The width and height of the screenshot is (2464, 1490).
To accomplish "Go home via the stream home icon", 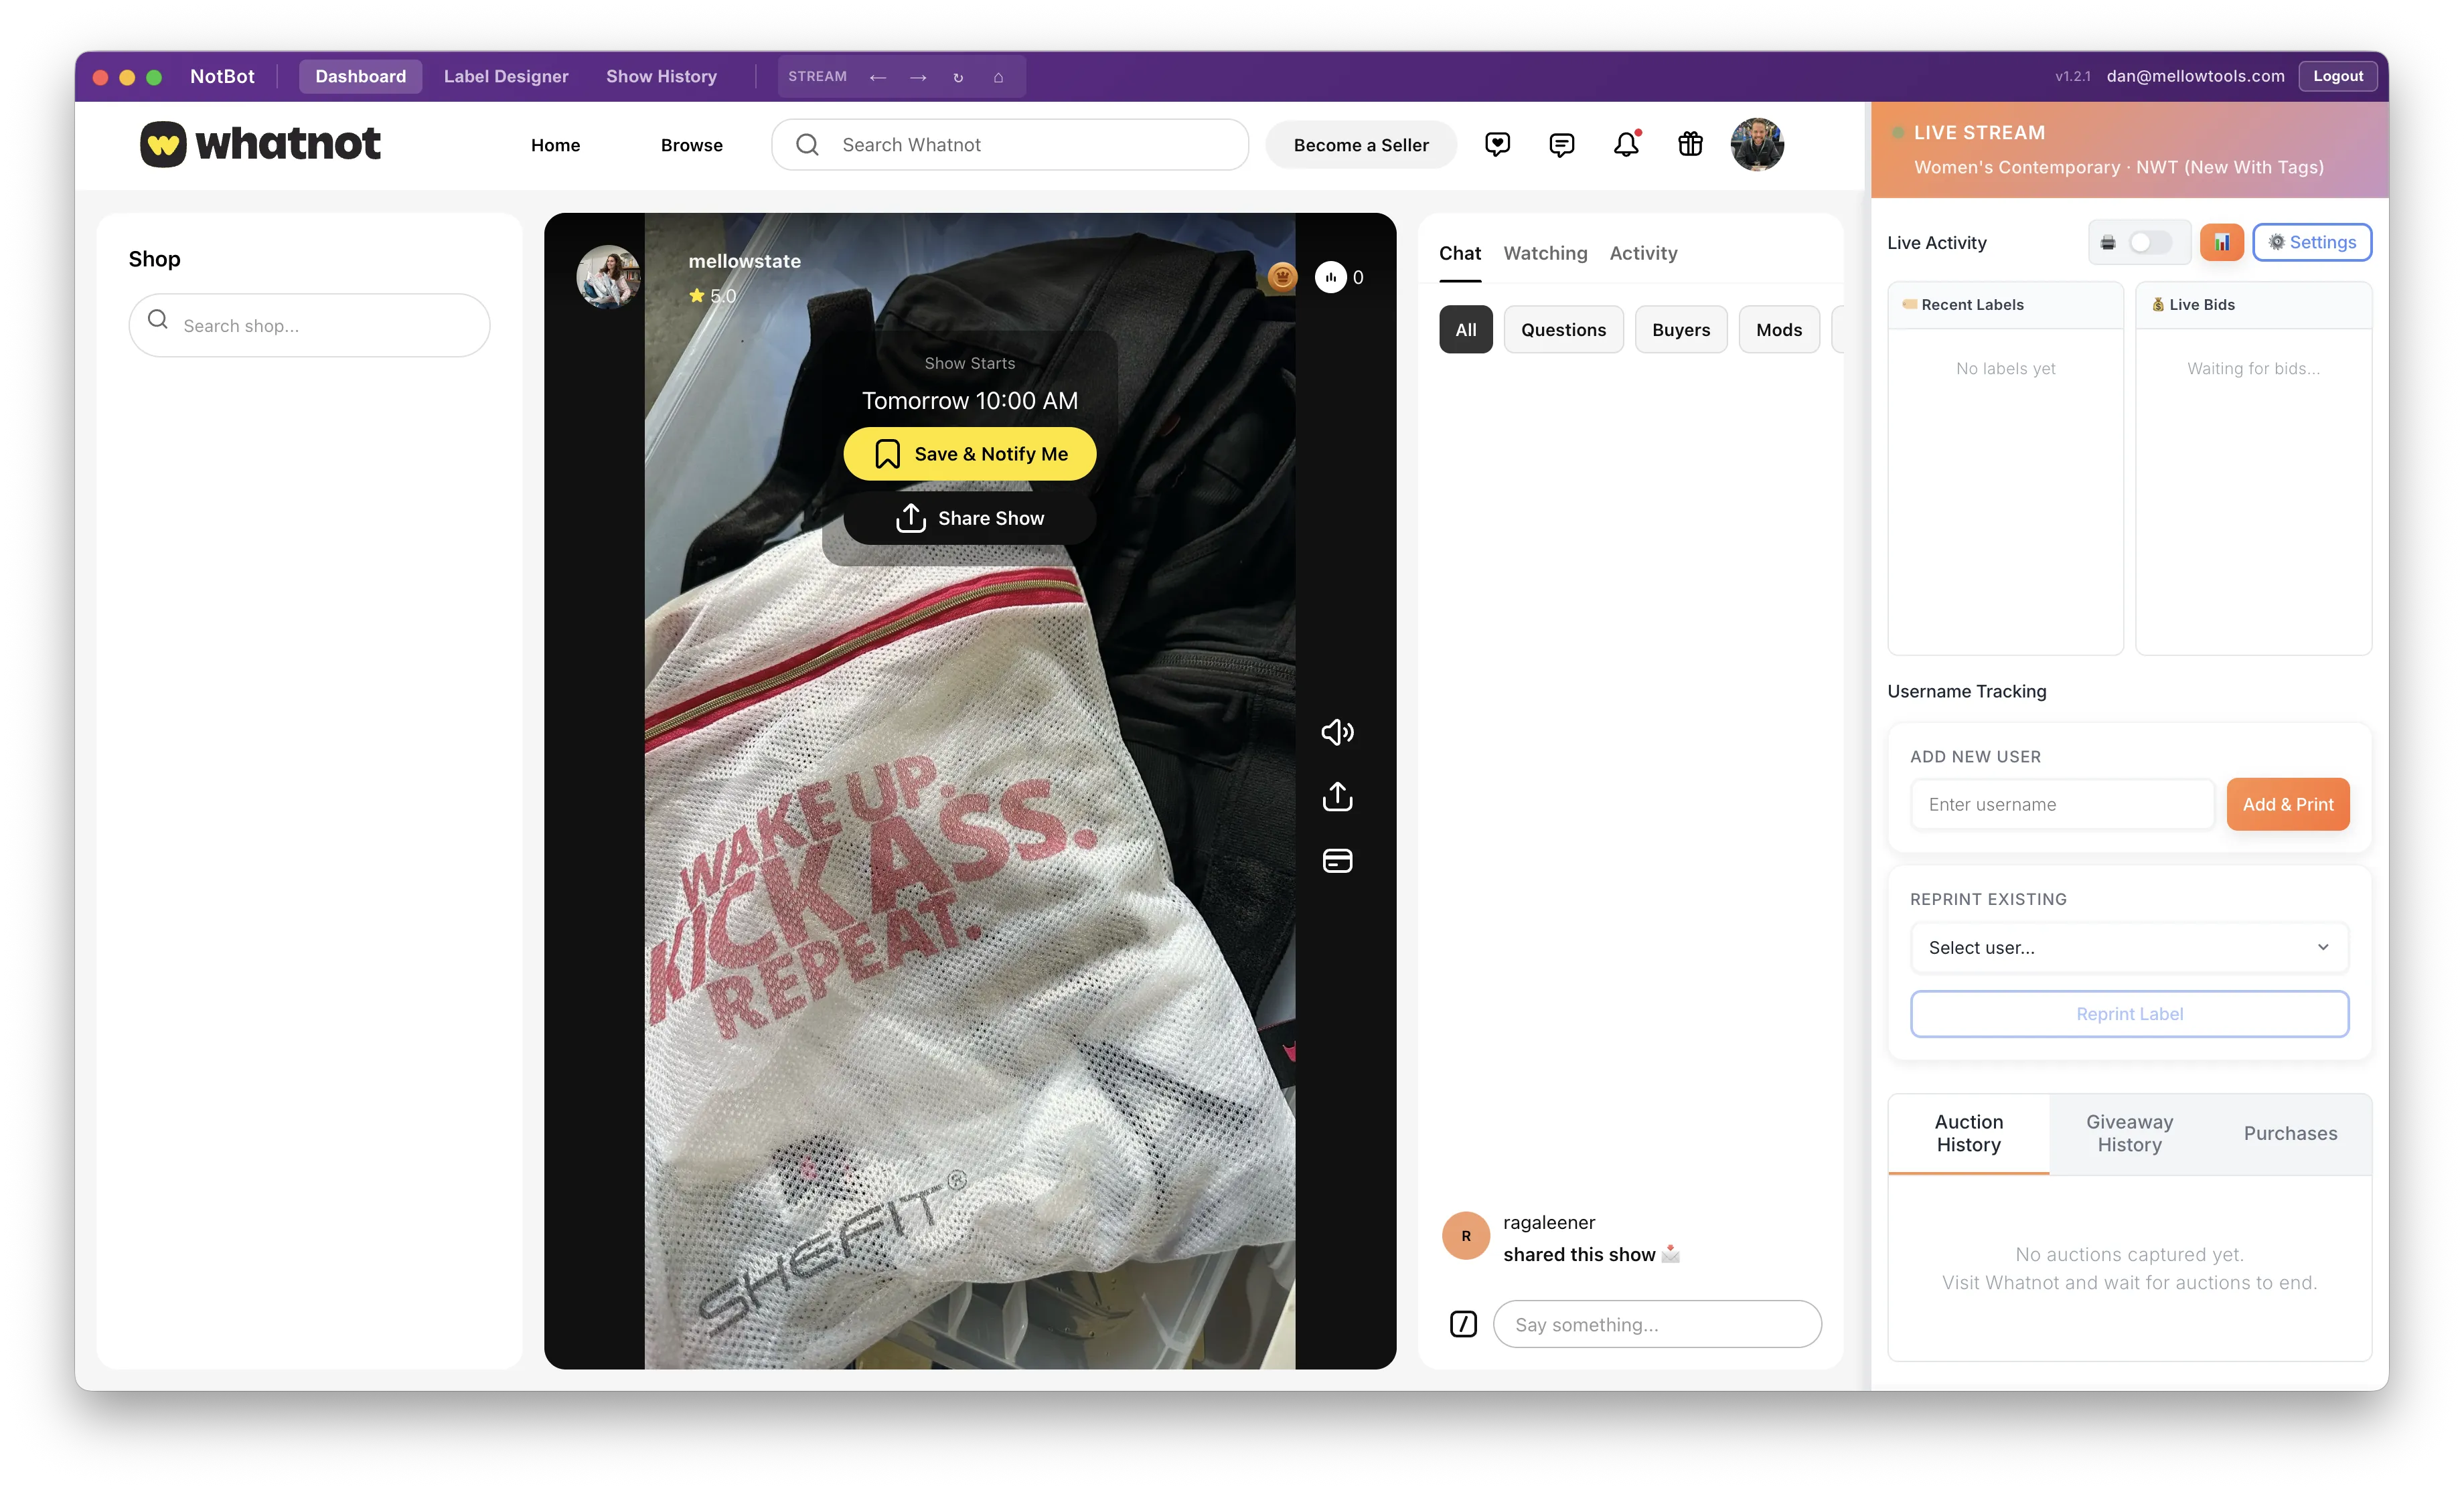I will click(998, 77).
